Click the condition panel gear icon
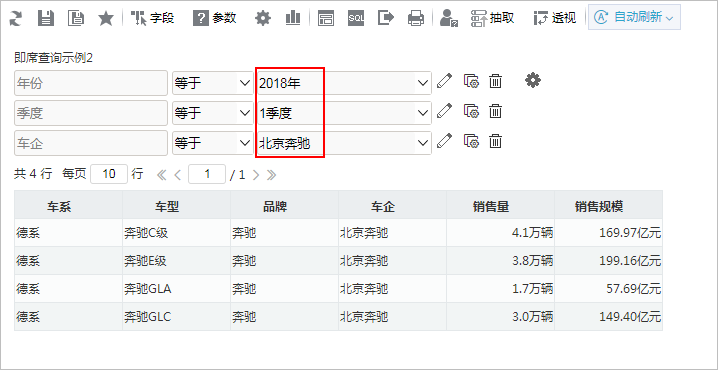The width and height of the screenshot is (718, 370). click(x=533, y=81)
